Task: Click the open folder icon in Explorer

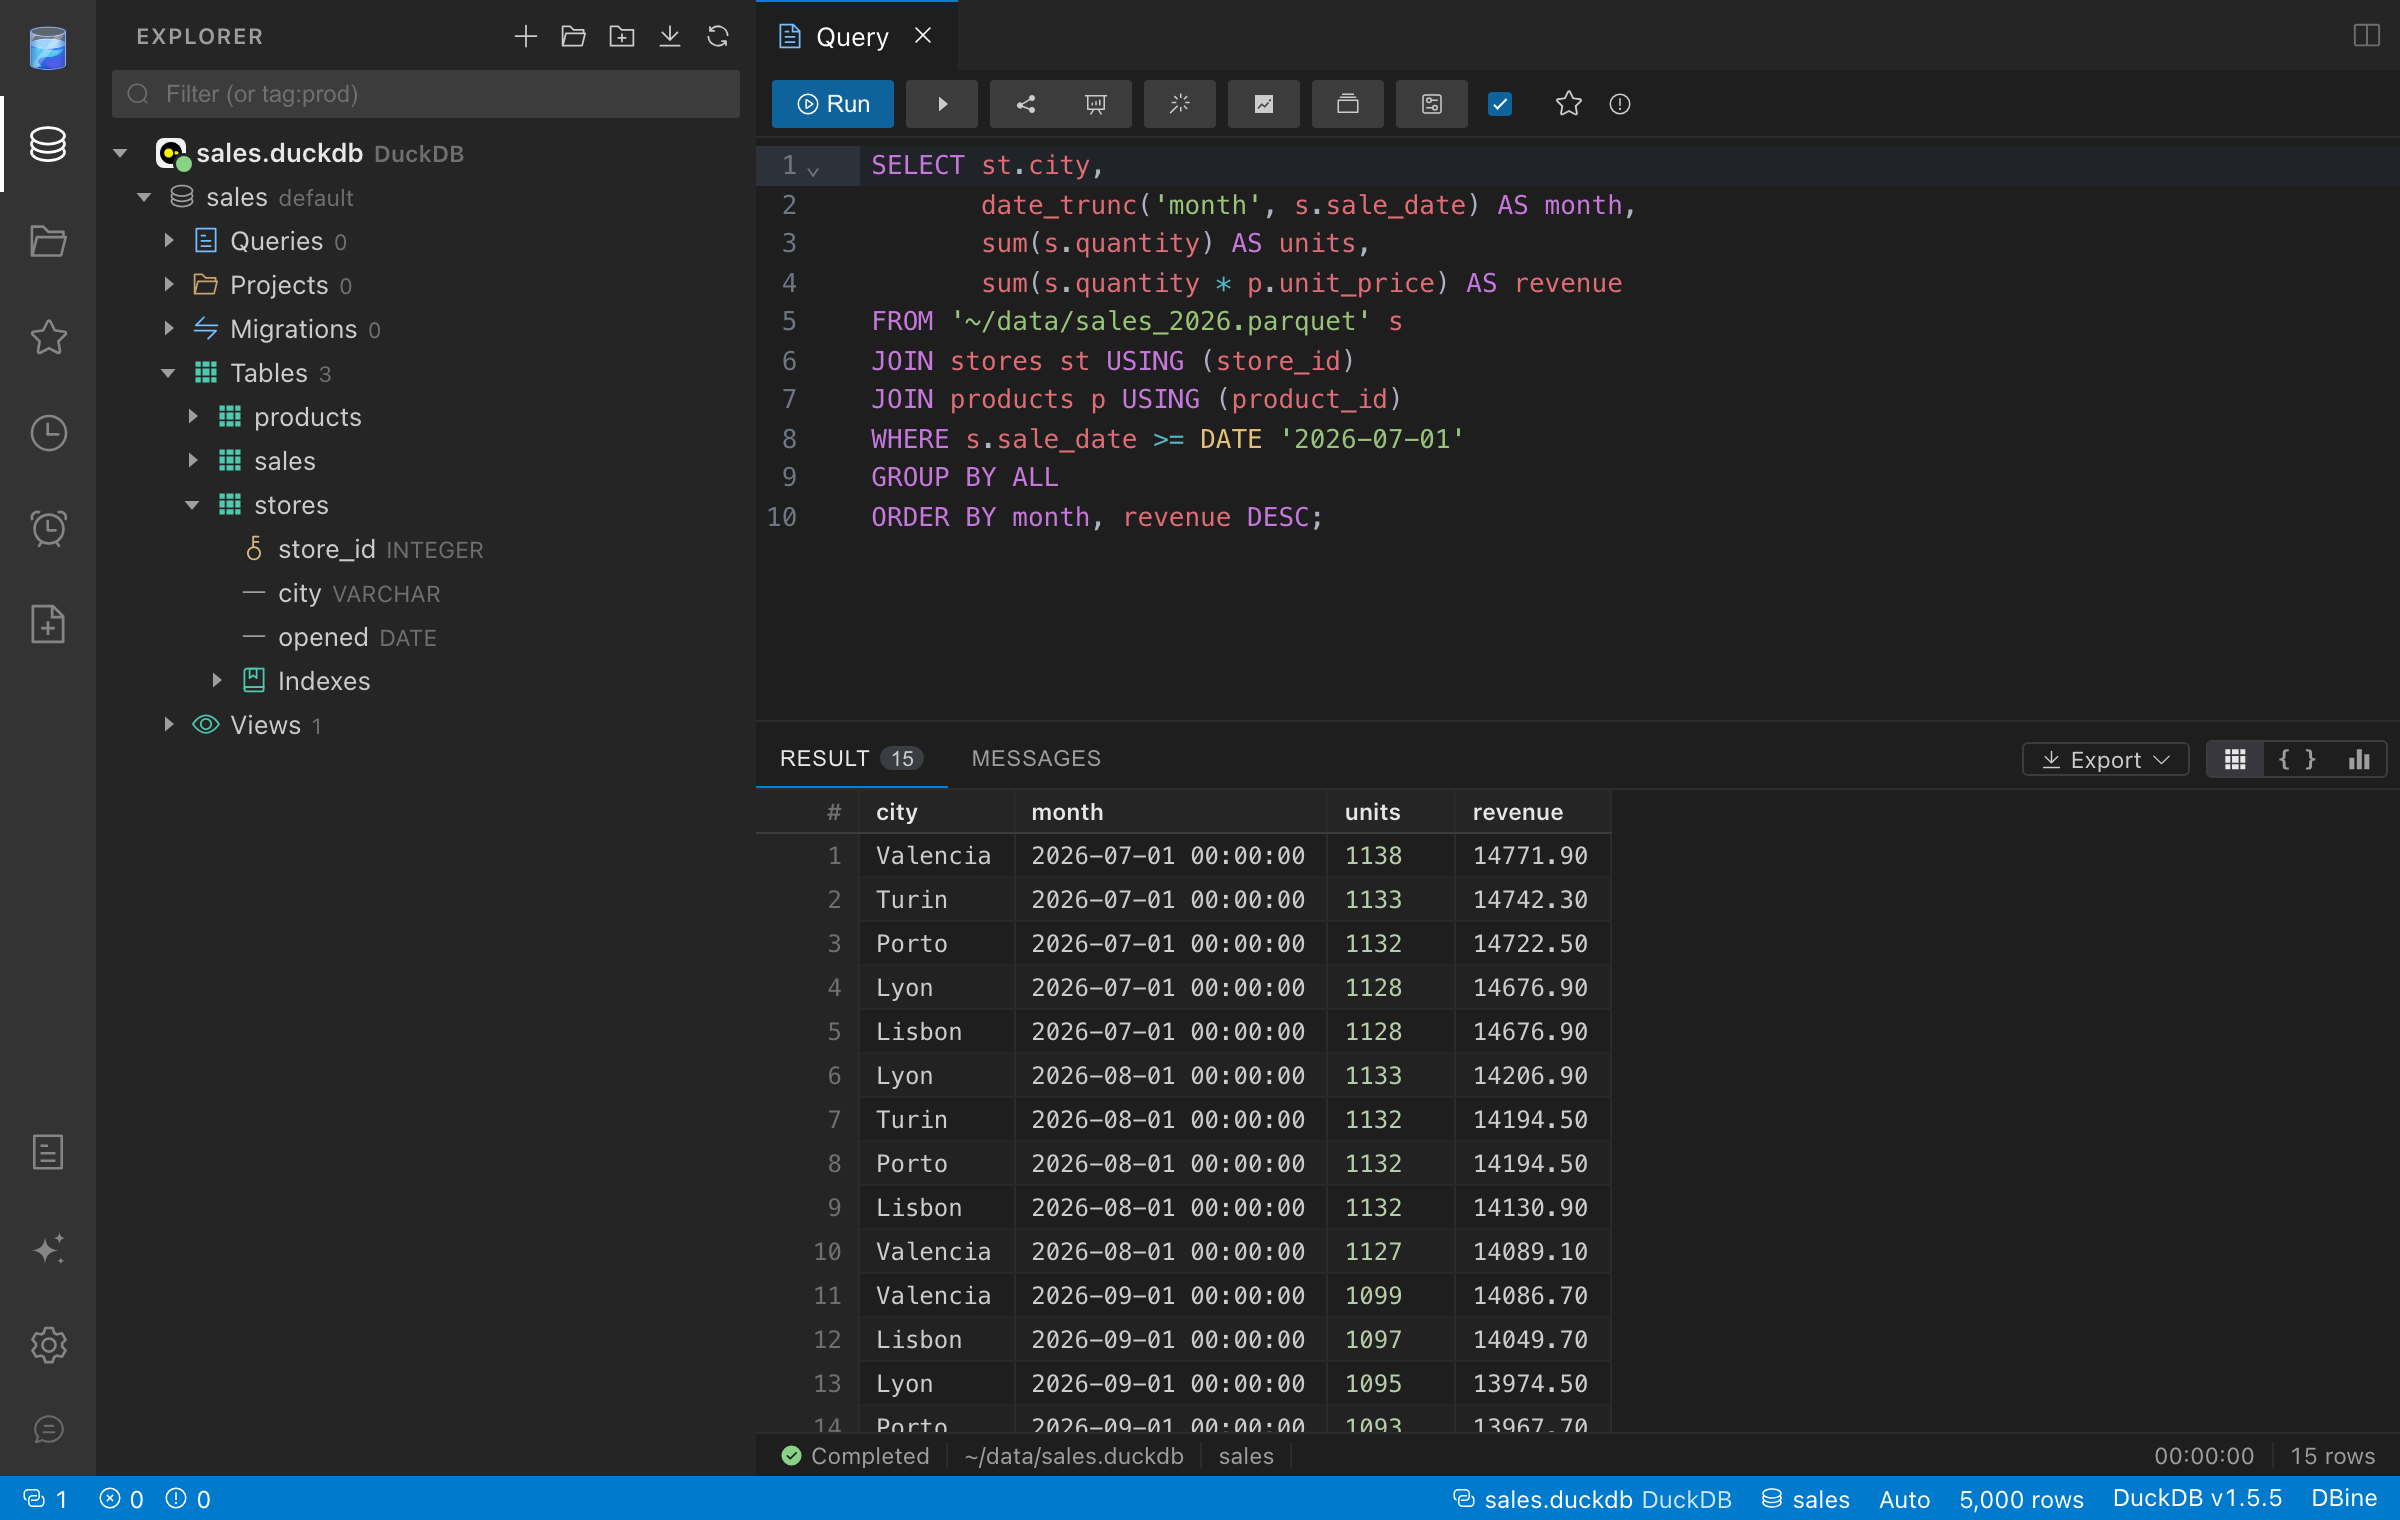Action: (x=573, y=37)
